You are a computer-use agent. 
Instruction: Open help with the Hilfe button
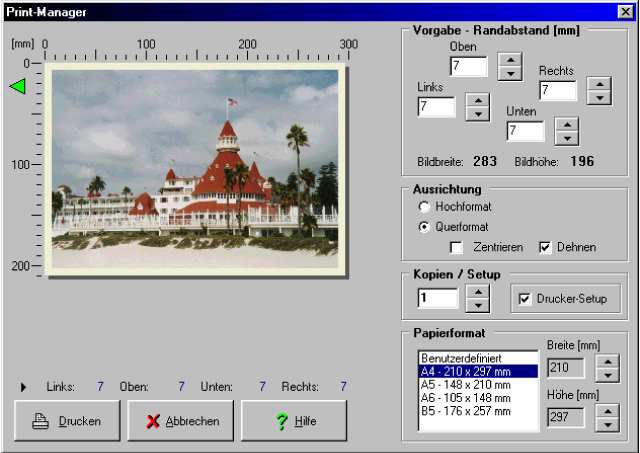point(293,421)
